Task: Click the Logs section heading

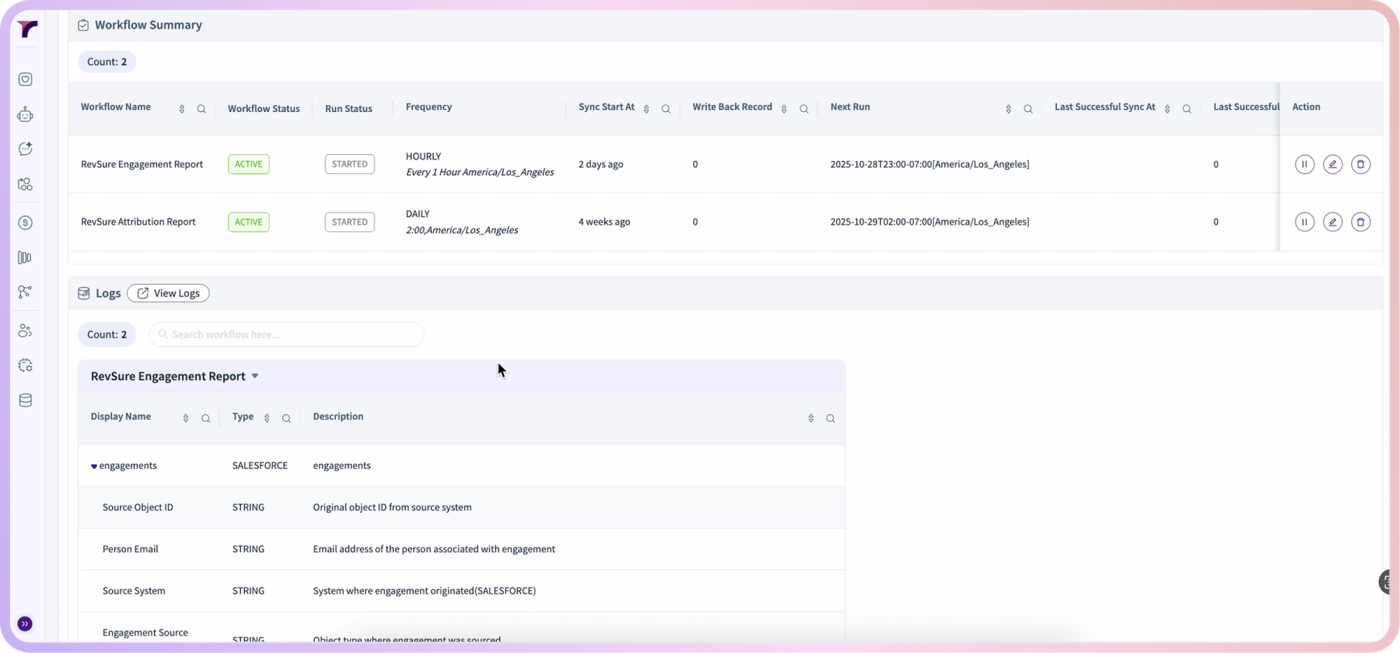Action: pyautogui.click(x=108, y=293)
